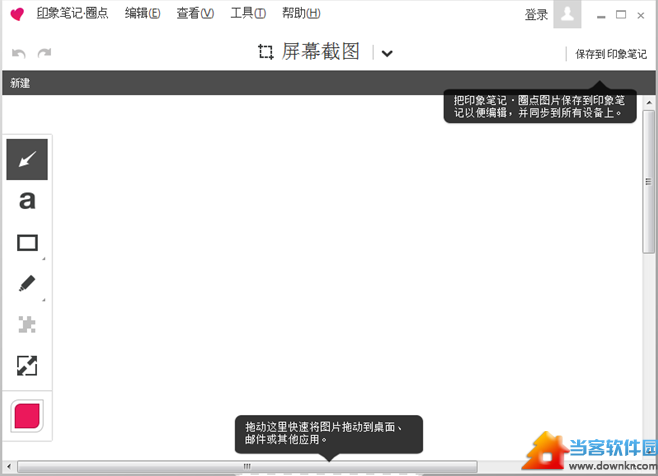The width and height of the screenshot is (658, 476).
Task: Select the Text tool marked 'a'
Action: [x=27, y=200]
